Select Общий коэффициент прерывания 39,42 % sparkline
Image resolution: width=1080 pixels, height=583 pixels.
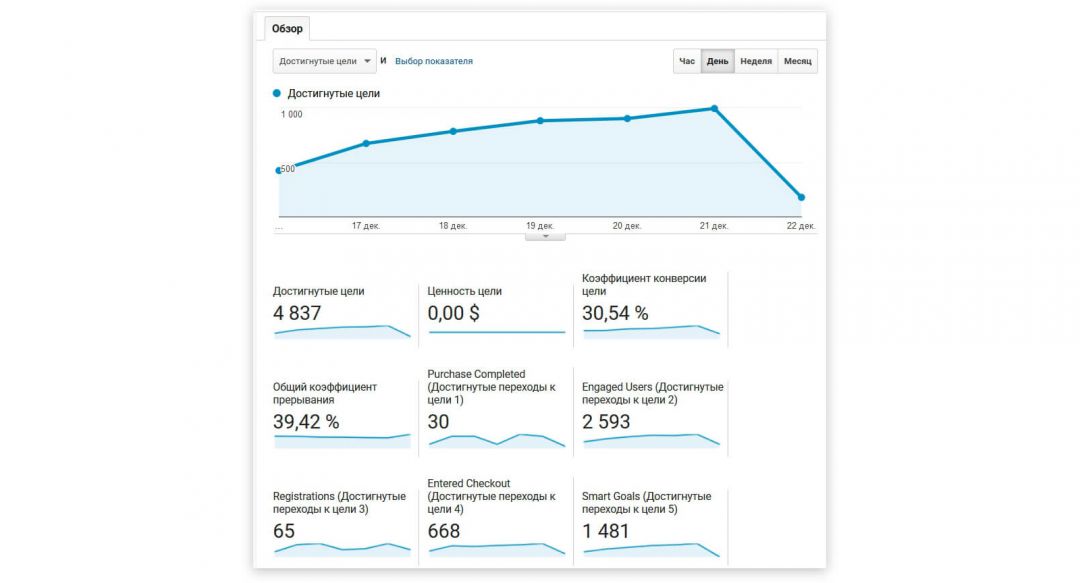click(342, 437)
